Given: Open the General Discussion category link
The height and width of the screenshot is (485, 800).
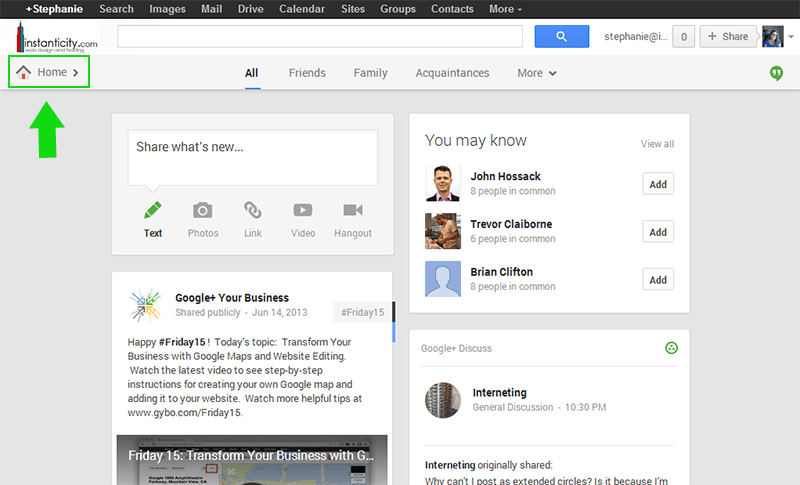Looking at the screenshot, I should (513, 407).
